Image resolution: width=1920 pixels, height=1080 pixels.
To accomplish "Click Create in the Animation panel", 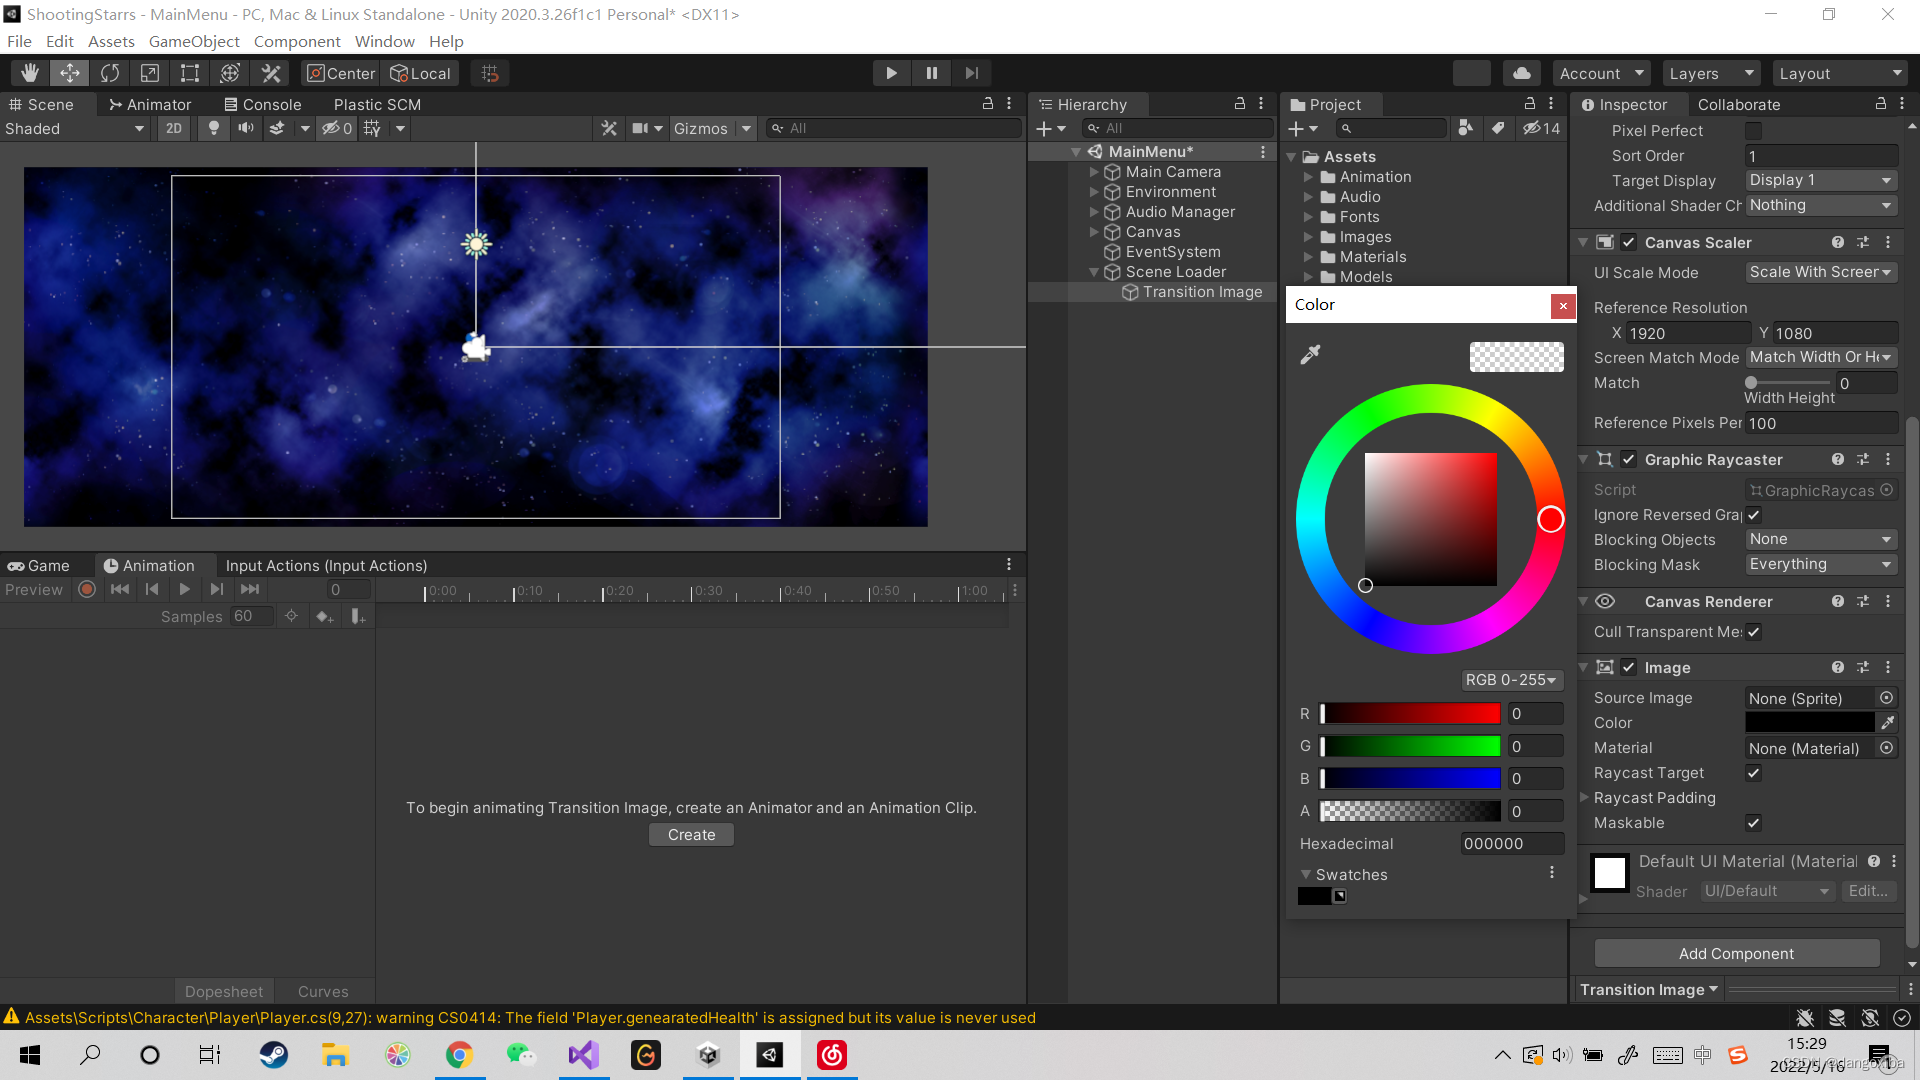I will pyautogui.click(x=691, y=834).
